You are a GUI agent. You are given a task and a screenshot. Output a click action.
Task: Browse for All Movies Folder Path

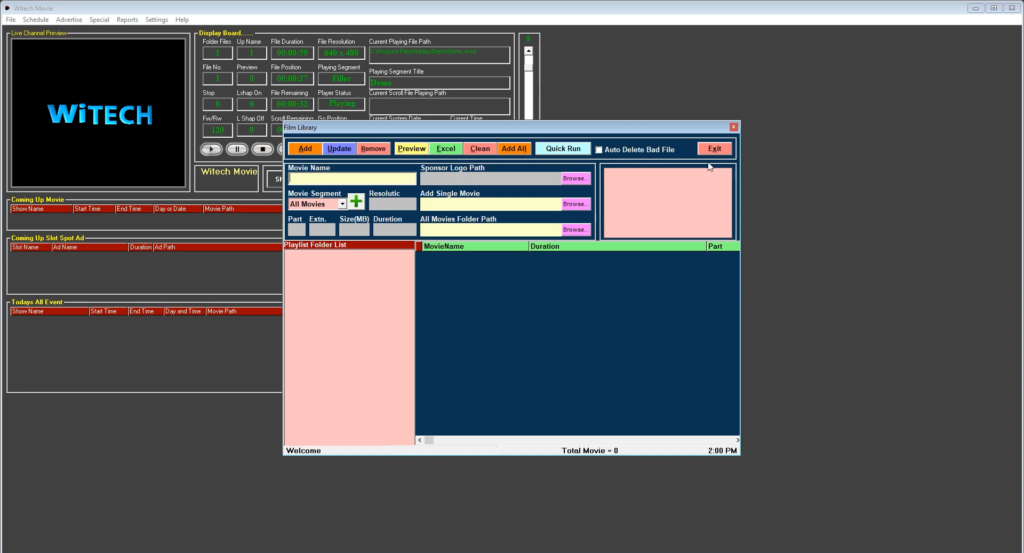pos(575,230)
